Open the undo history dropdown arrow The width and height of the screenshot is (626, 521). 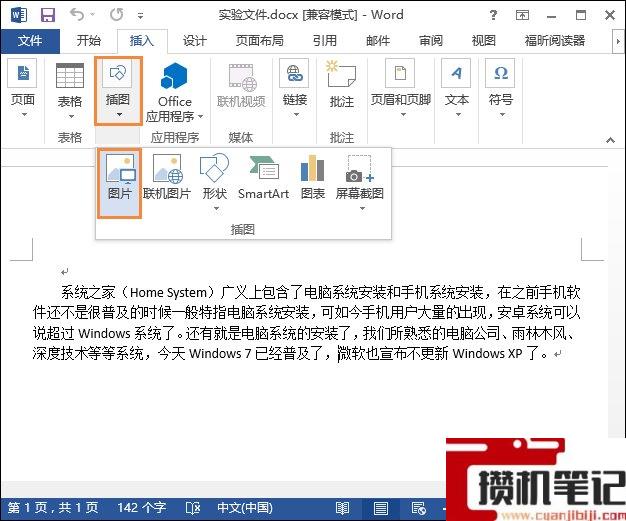point(93,15)
